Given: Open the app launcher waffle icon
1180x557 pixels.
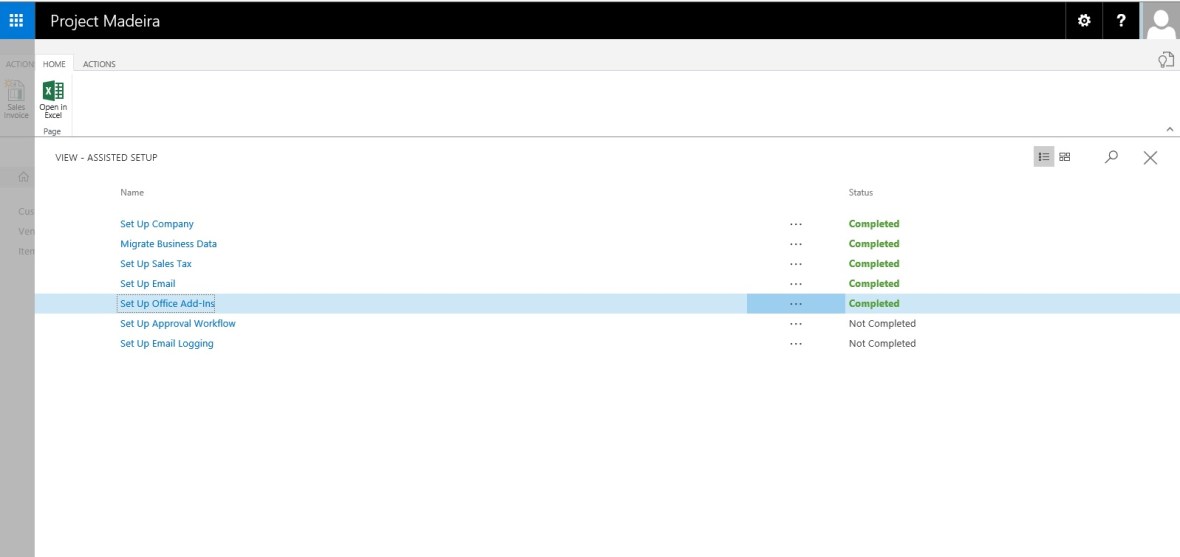Looking at the screenshot, I should click(17, 20).
